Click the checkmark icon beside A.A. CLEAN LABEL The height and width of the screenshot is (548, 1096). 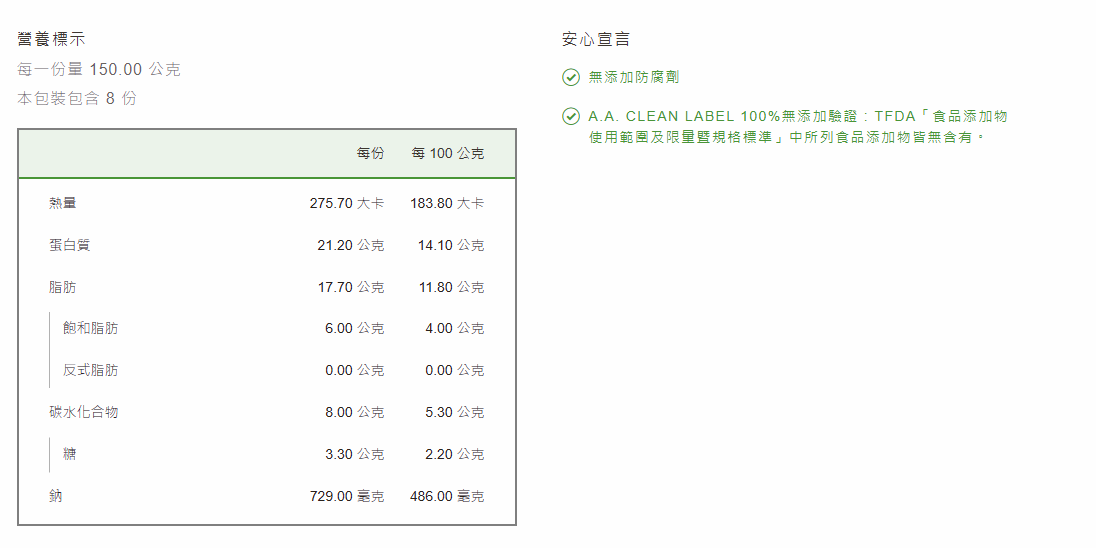pos(571,117)
